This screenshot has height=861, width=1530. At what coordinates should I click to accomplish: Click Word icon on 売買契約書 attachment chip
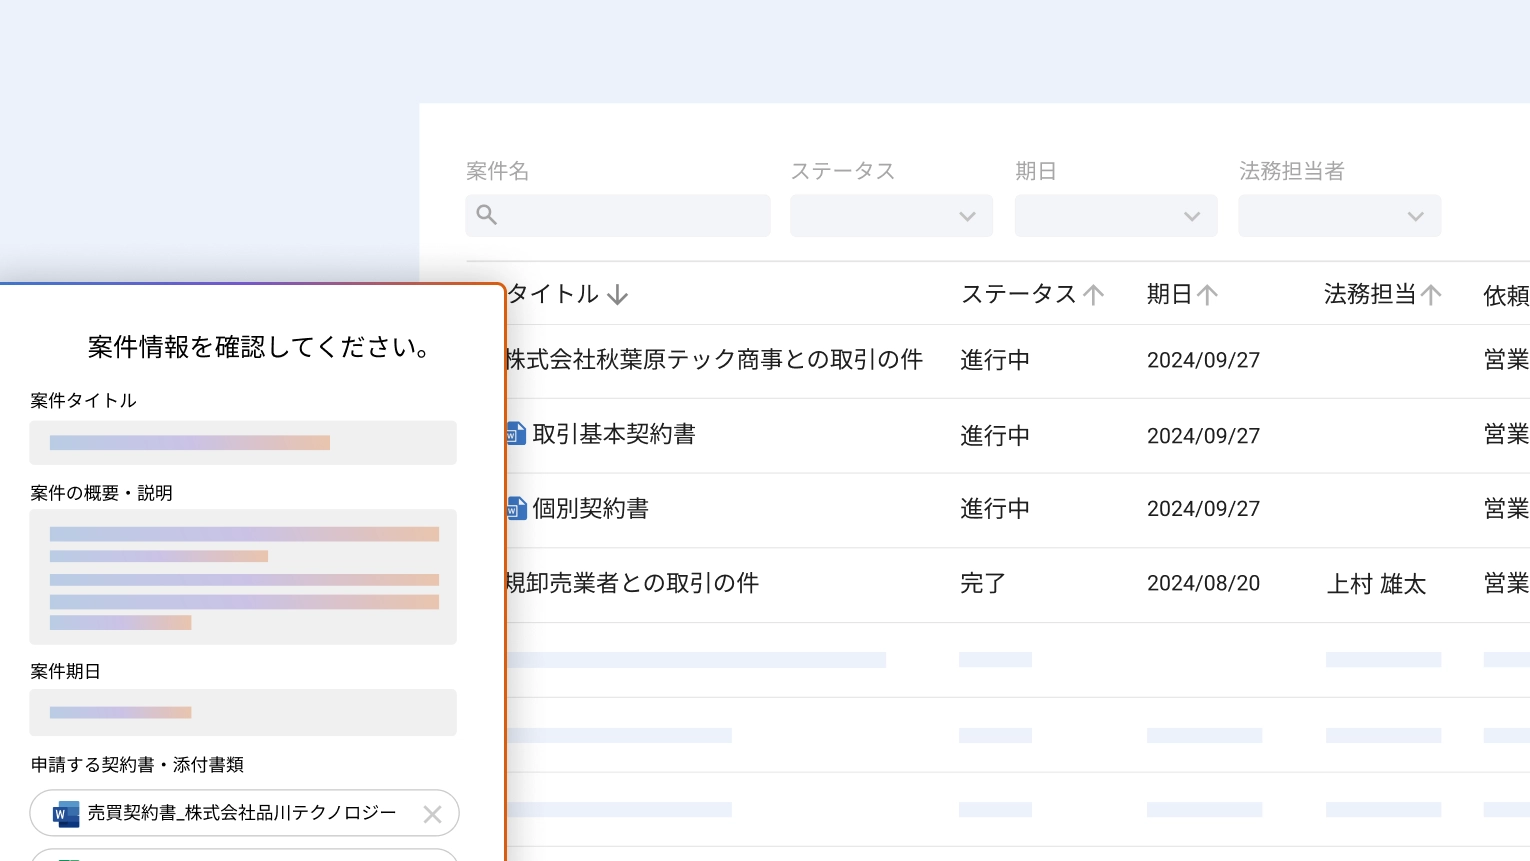click(66, 814)
